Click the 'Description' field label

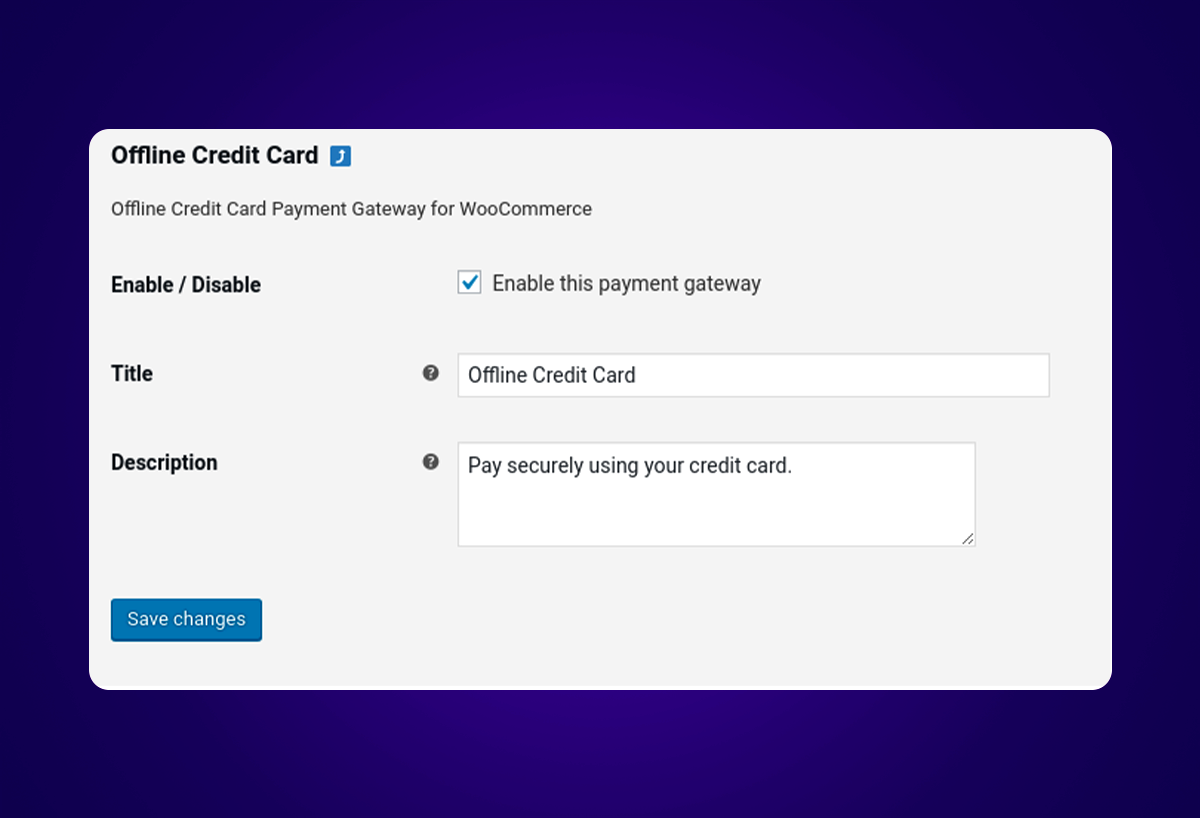(164, 462)
